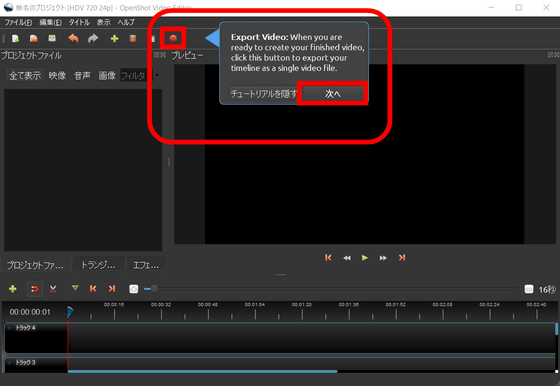The height and width of the screenshot is (386, 560).
Task: Click the チュートリアルを隠す button
Action: point(264,94)
